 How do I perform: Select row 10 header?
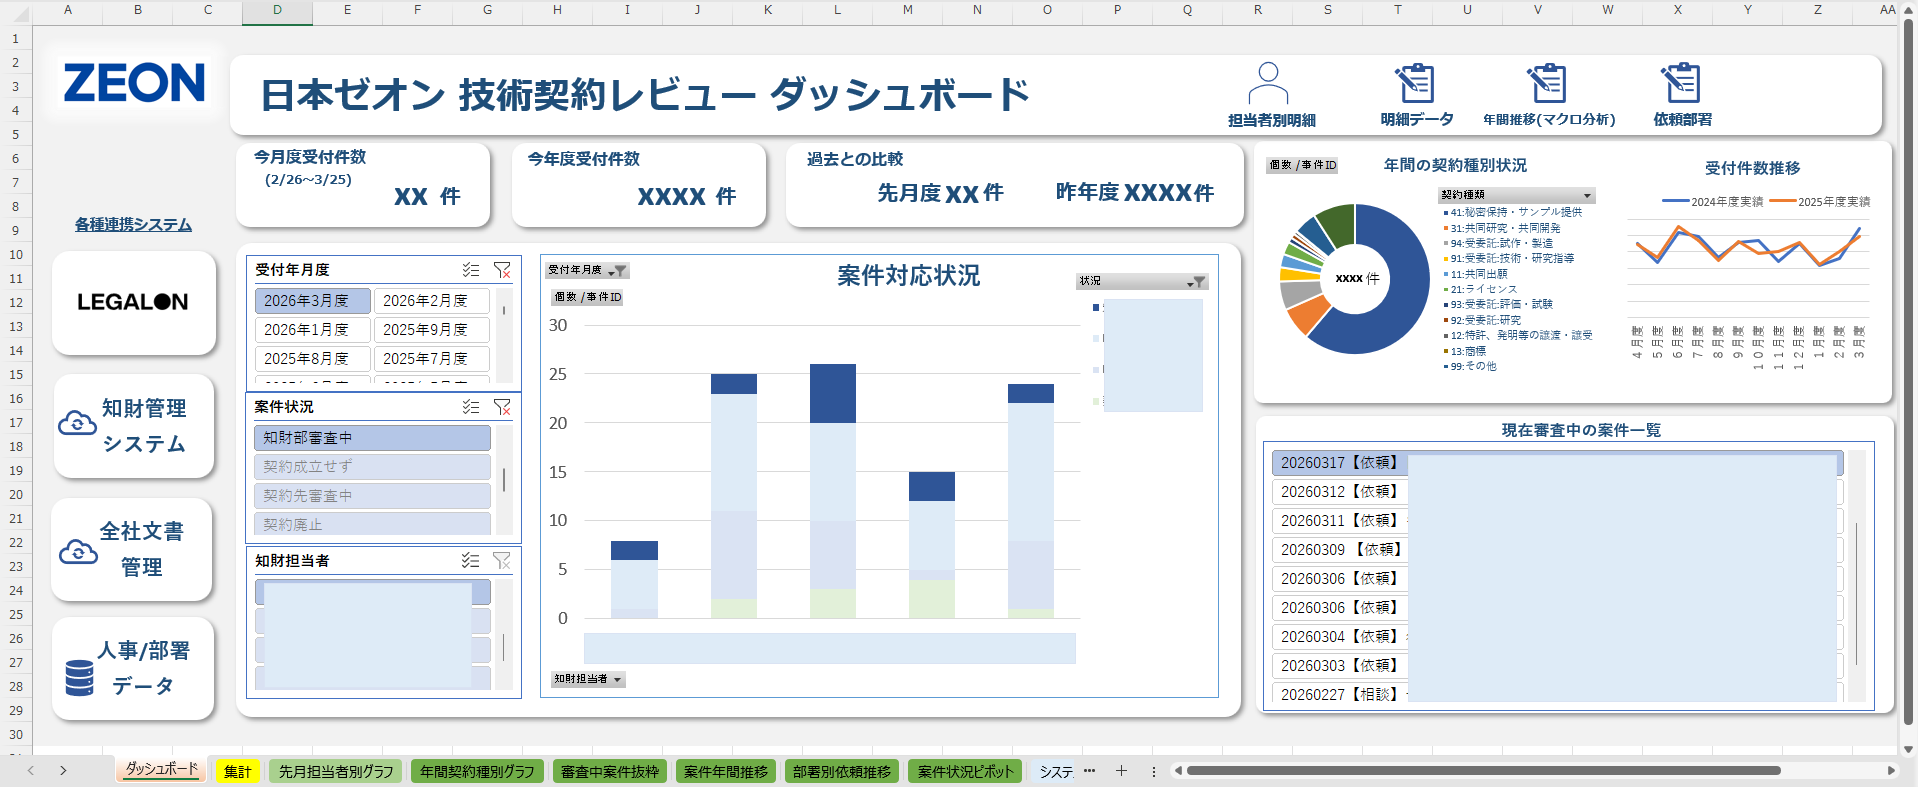pos(15,254)
